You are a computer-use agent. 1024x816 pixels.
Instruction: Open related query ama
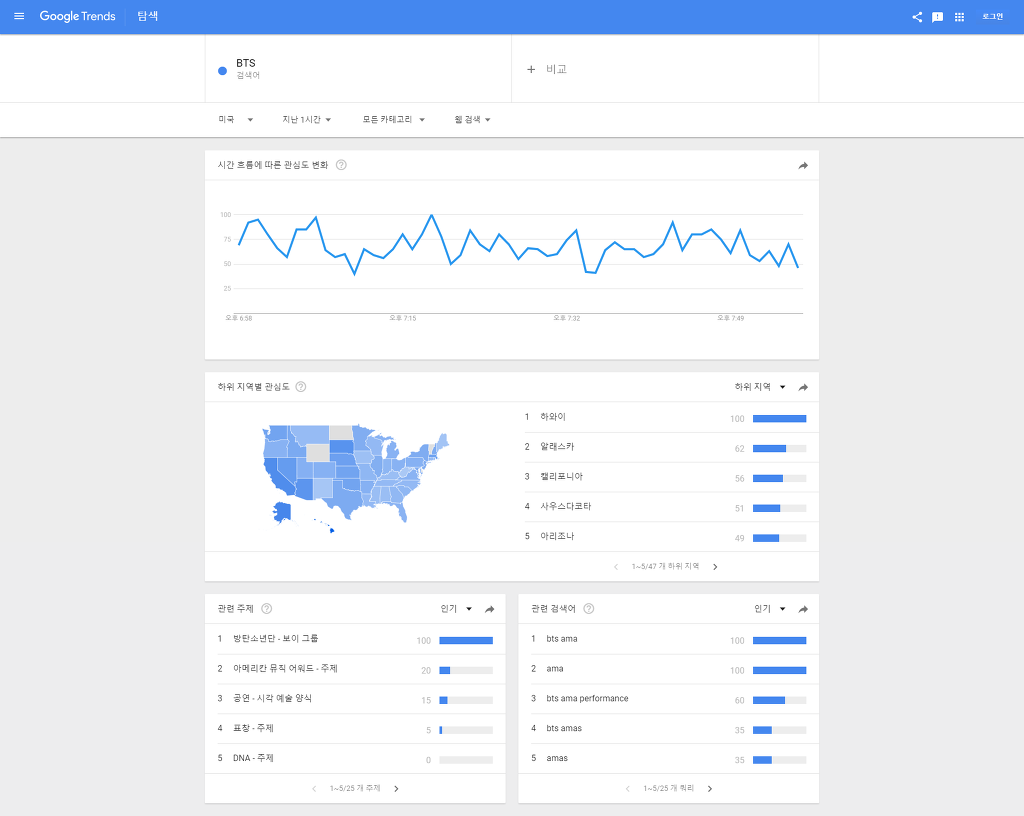(x=554, y=668)
